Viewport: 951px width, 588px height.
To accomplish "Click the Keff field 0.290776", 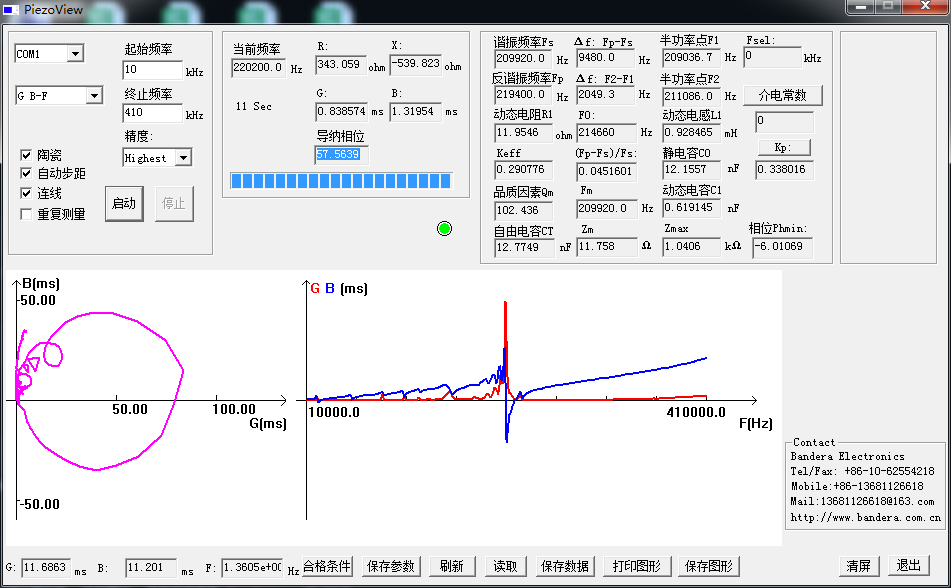I will [x=523, y=170].
